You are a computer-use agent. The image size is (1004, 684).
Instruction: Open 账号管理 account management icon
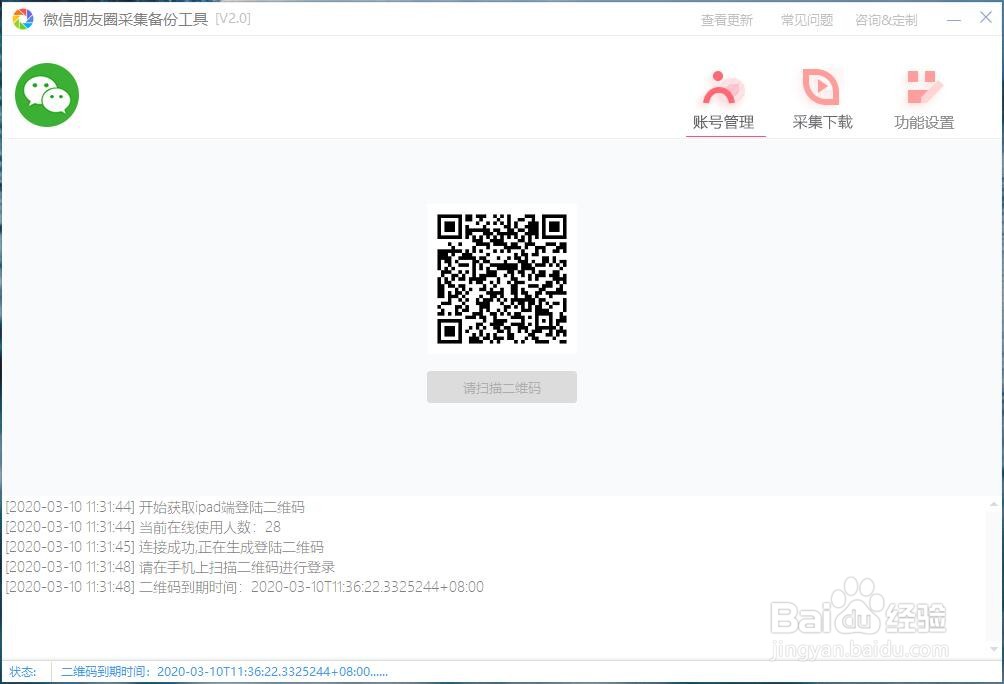click(x=723, y=88)
